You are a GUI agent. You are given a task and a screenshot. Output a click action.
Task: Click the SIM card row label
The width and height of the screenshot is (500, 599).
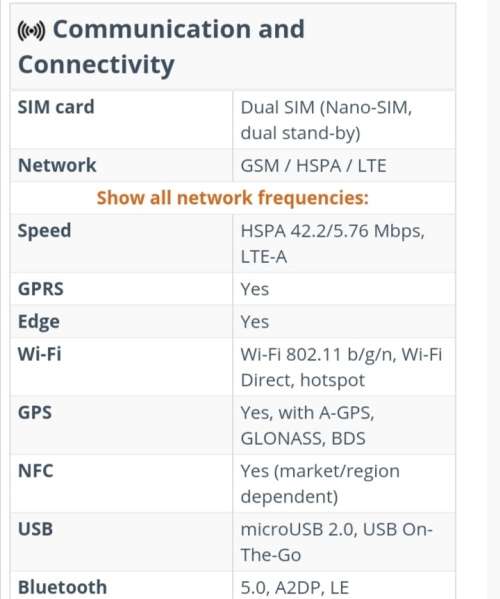pos(56,107)
